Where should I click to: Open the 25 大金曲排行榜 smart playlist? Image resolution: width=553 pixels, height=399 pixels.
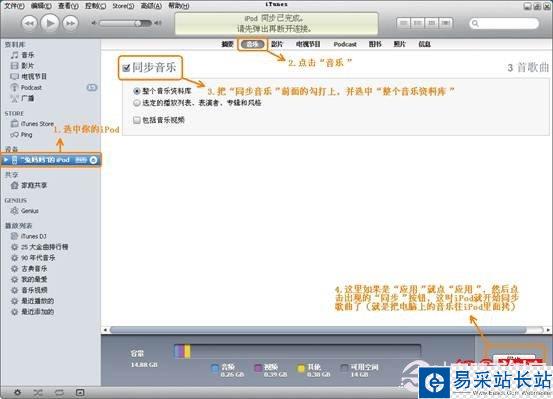coord(44,247)
